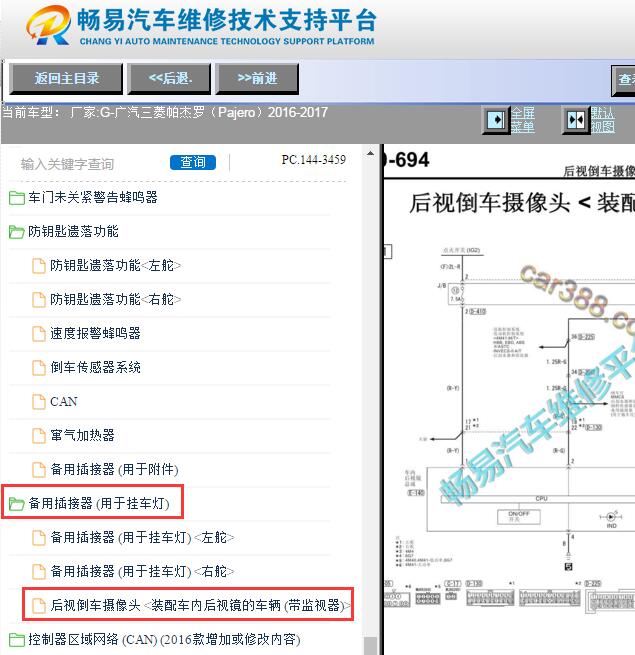Click document icon beside 倒车传感器系统
Viewport: 635px width, 655px height.
(x=39, y=368)
